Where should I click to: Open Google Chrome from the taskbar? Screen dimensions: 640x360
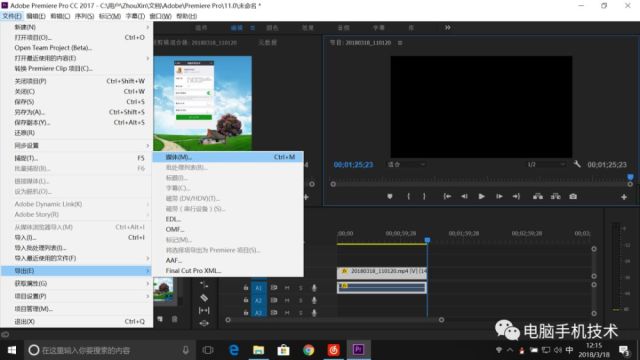[x=309, y=350]
